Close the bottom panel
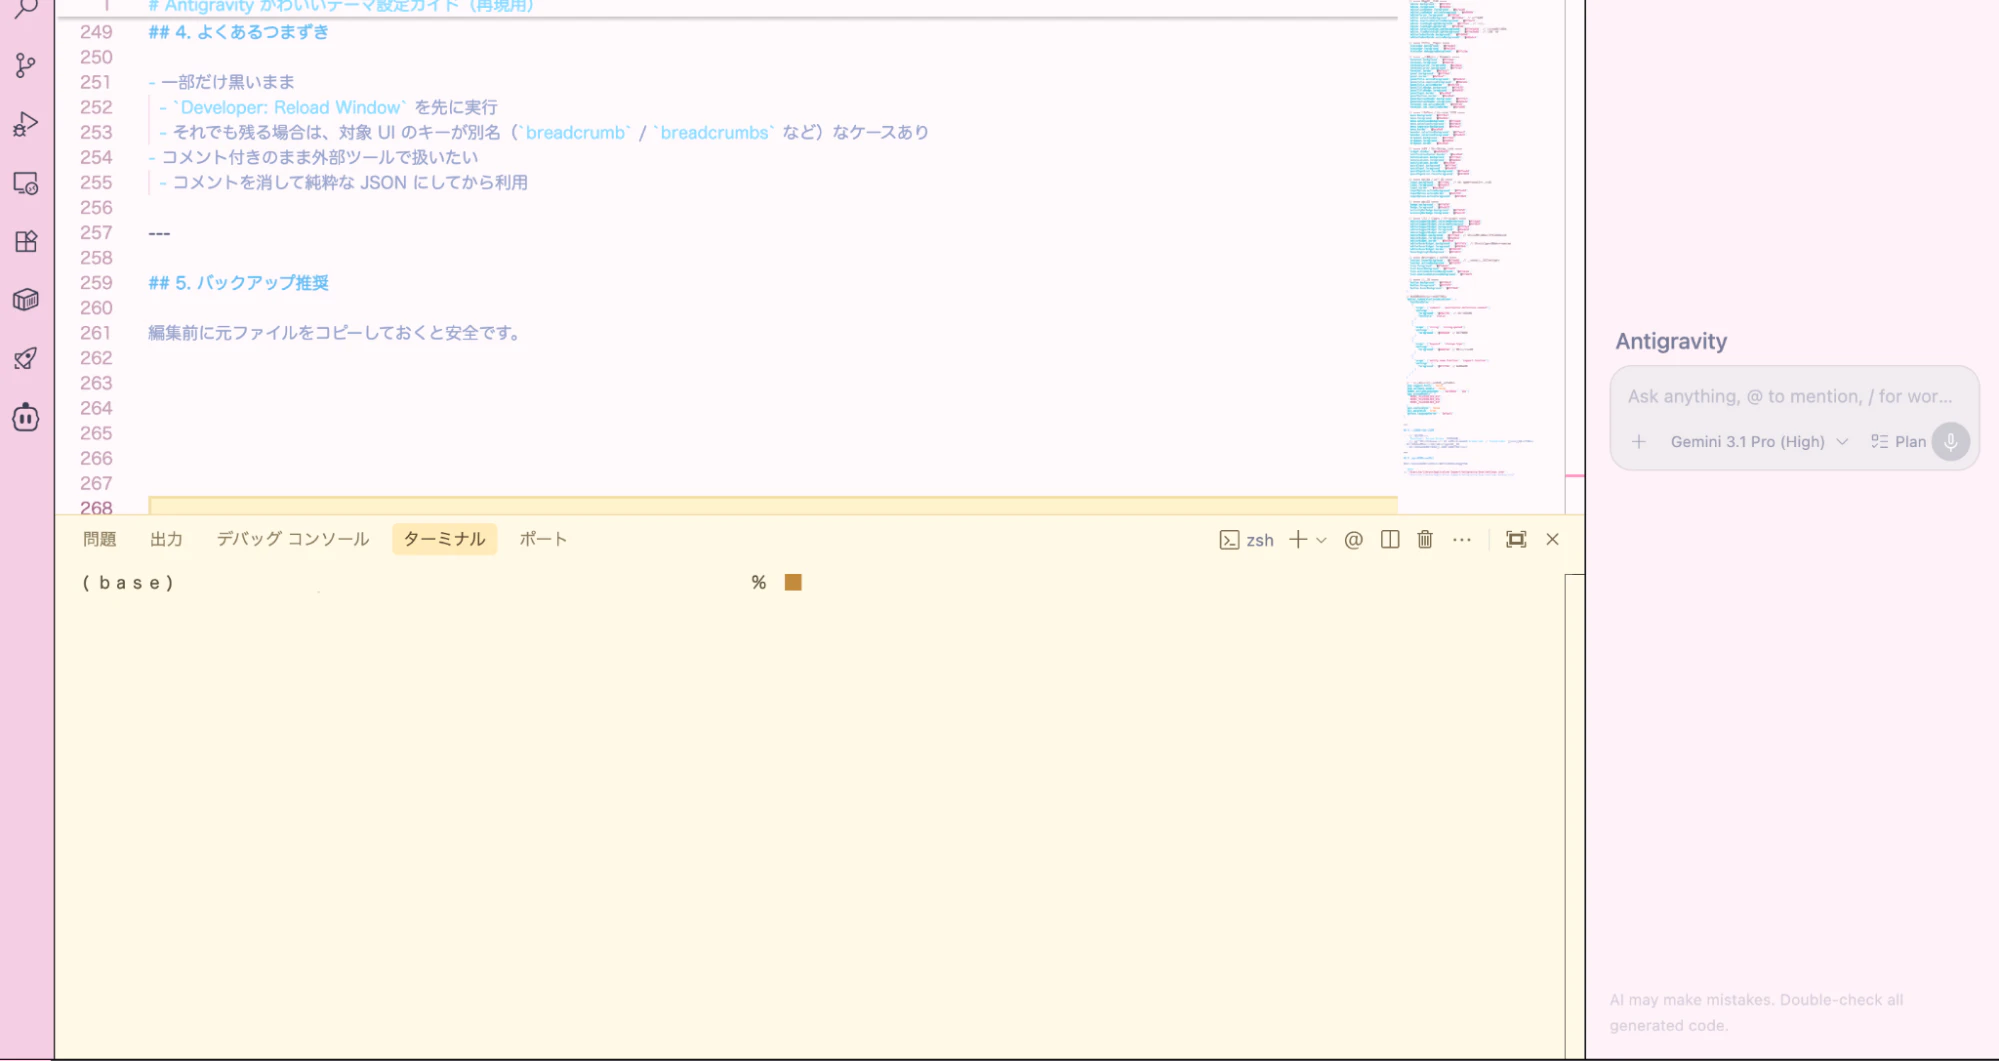Screen dimensions: 1999x1061 point(1552,540)
